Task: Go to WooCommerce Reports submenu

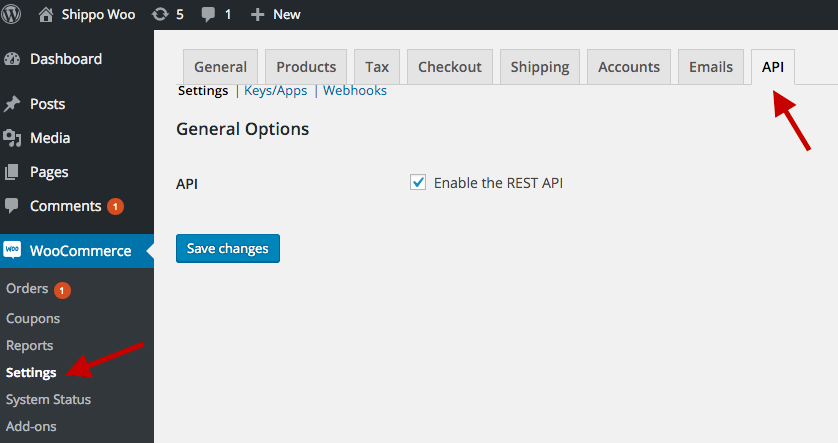Action: pos(29,346)
